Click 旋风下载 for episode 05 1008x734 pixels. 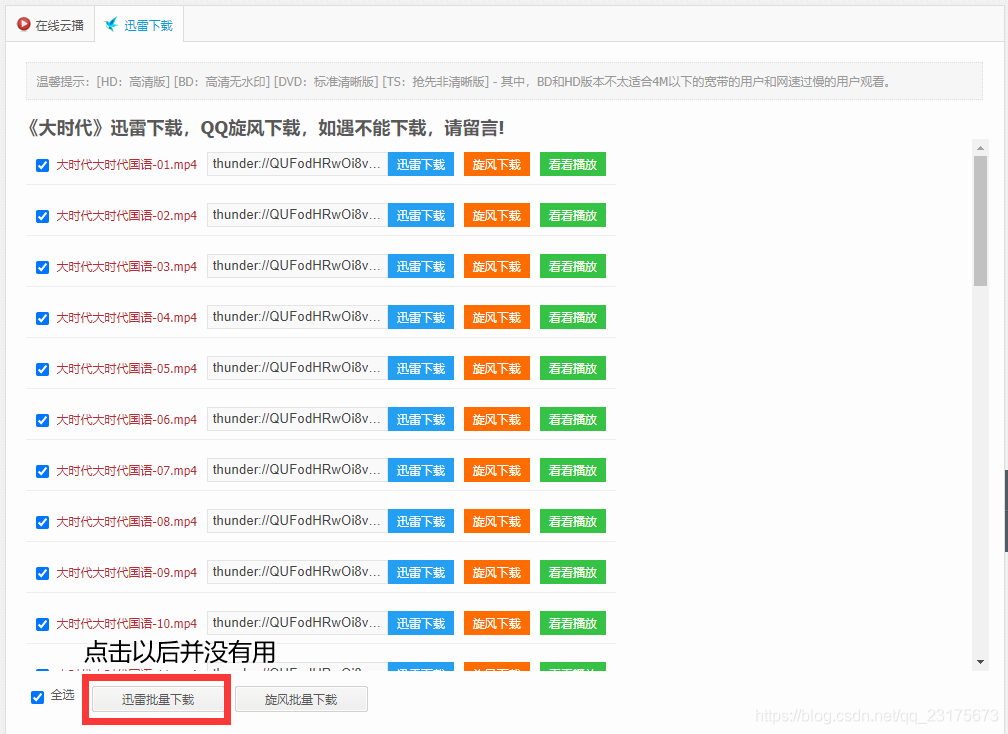(x=497, y=368)
